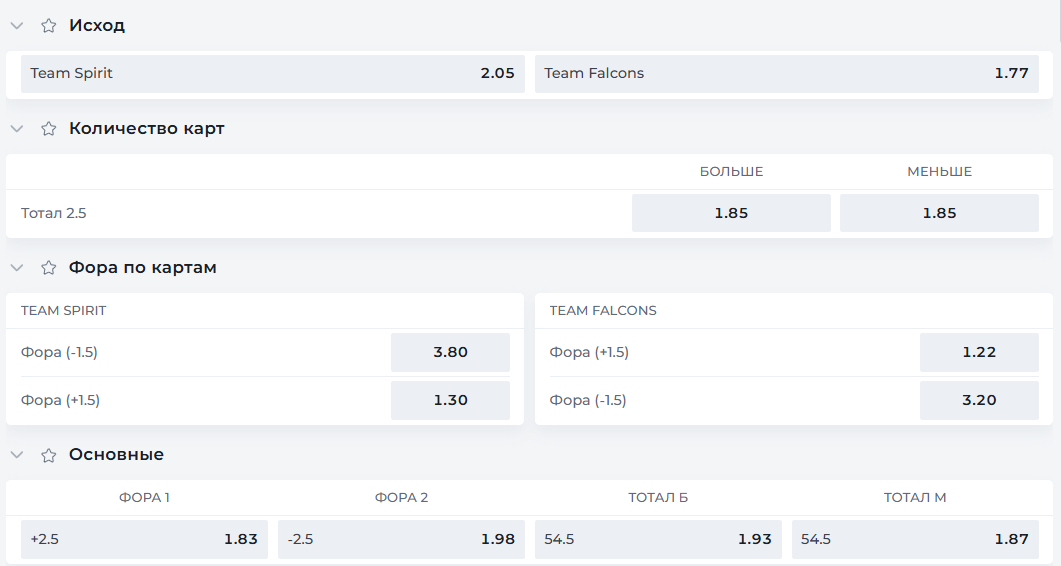
Task: Star the Количество карт market
Action: [48, 129]
